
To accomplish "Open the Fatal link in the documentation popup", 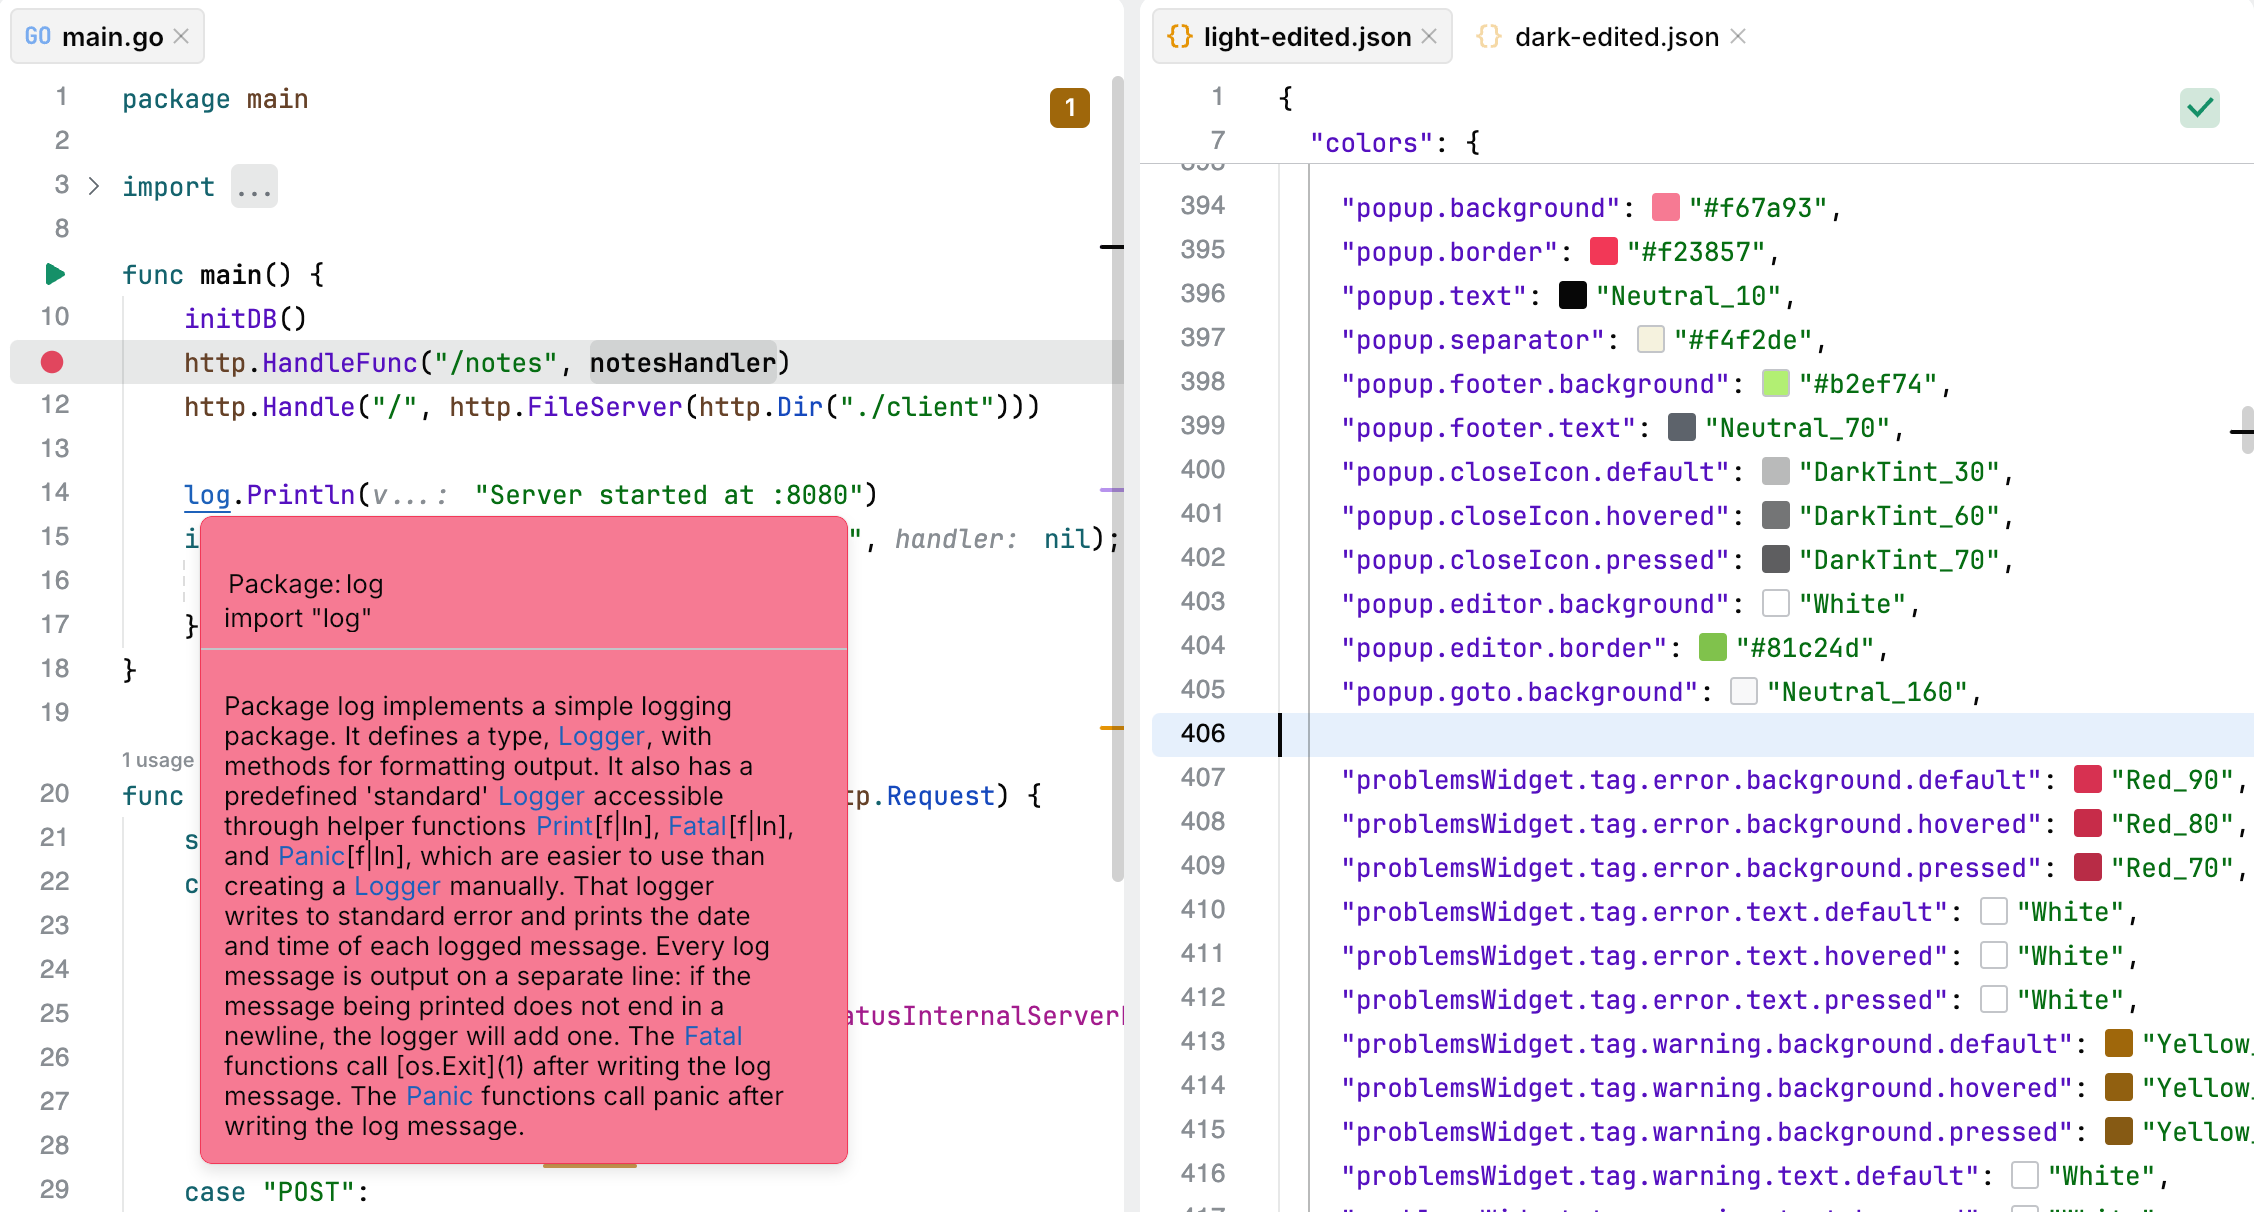I will pyautogui.click(x=697, y=826).
